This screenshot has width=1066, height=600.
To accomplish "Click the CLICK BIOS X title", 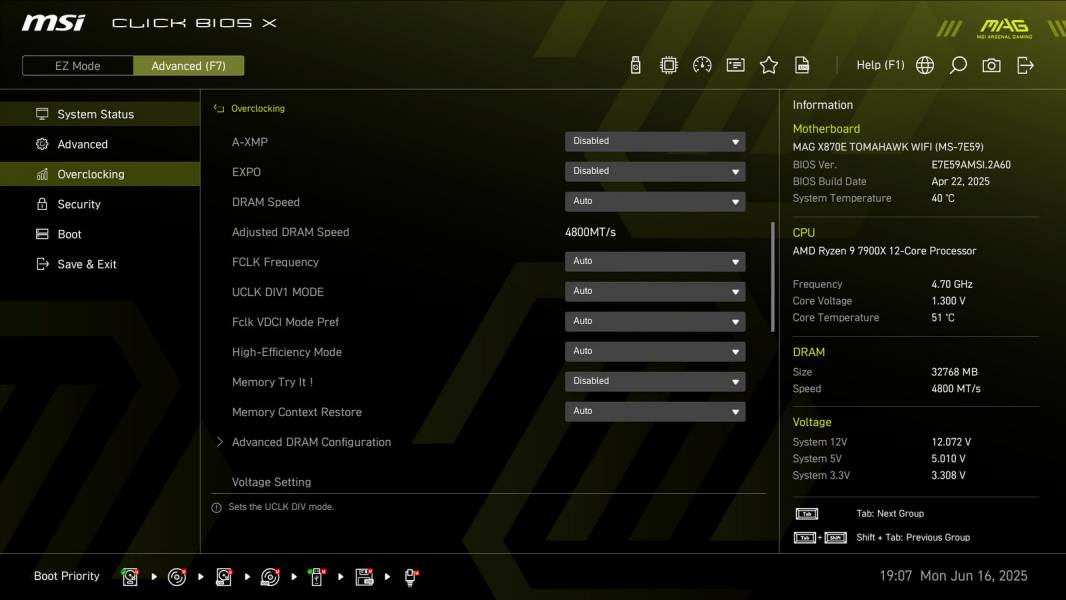I will coord(194,23).
